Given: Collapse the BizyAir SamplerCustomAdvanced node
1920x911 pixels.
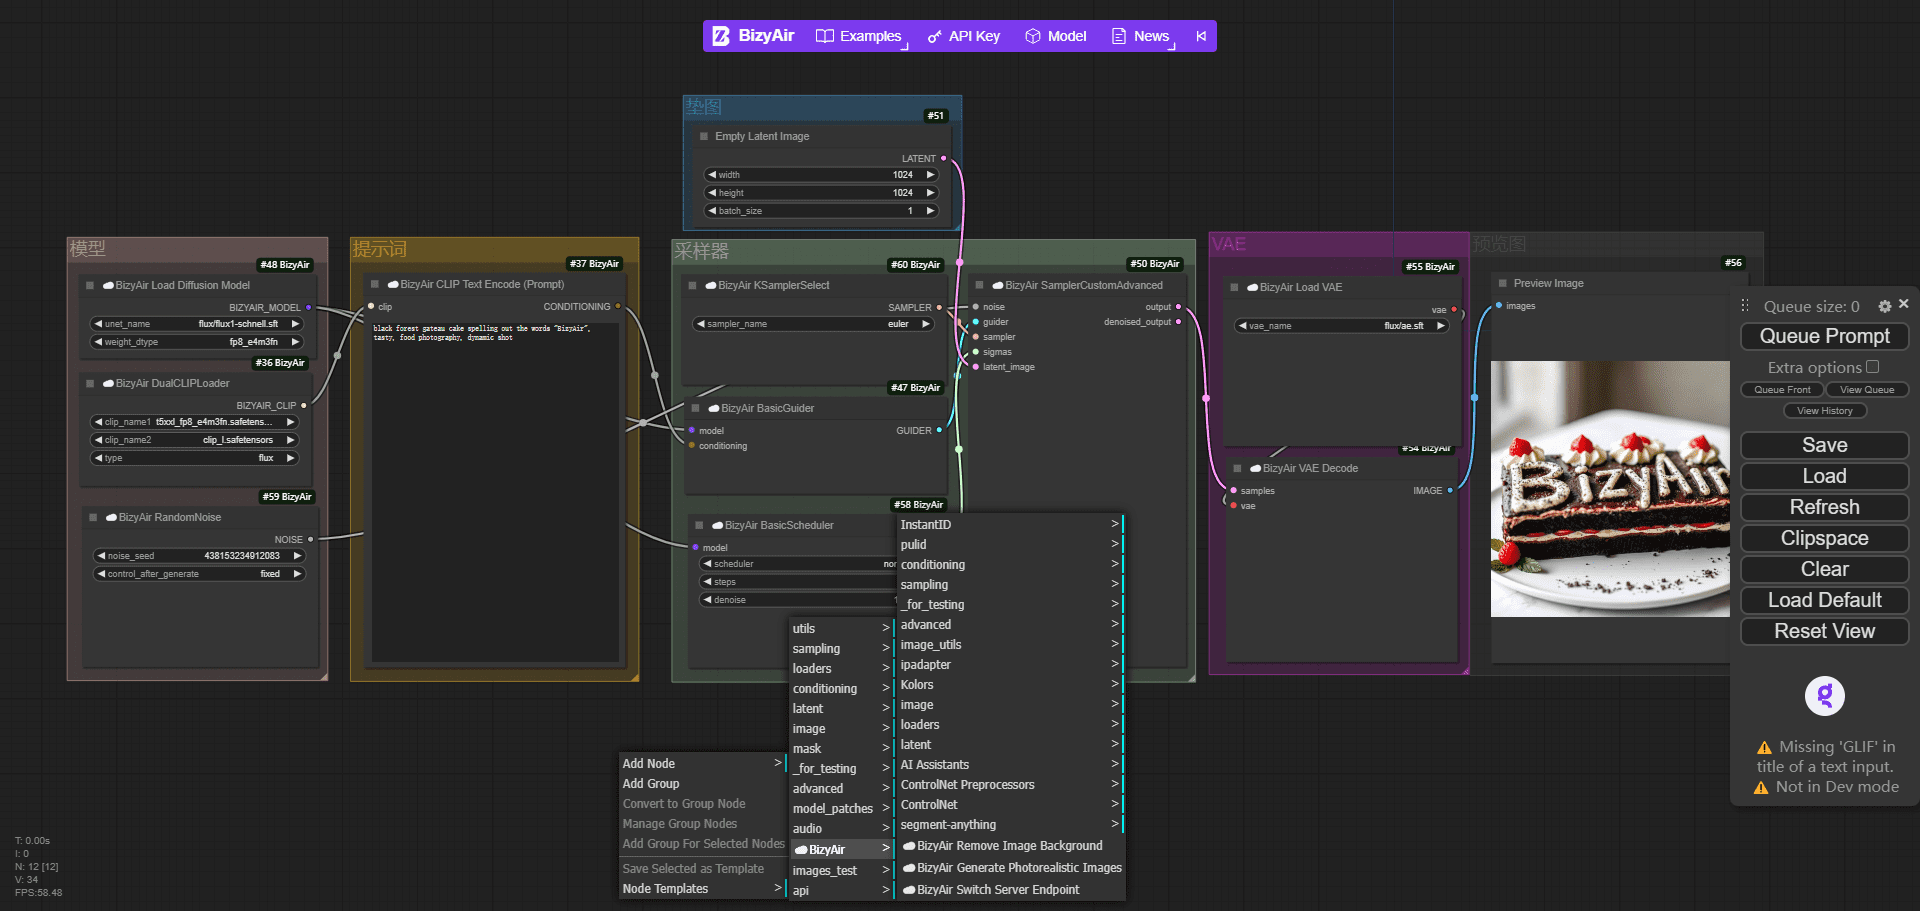Looking at the screenshot, I should click(980, 285).
